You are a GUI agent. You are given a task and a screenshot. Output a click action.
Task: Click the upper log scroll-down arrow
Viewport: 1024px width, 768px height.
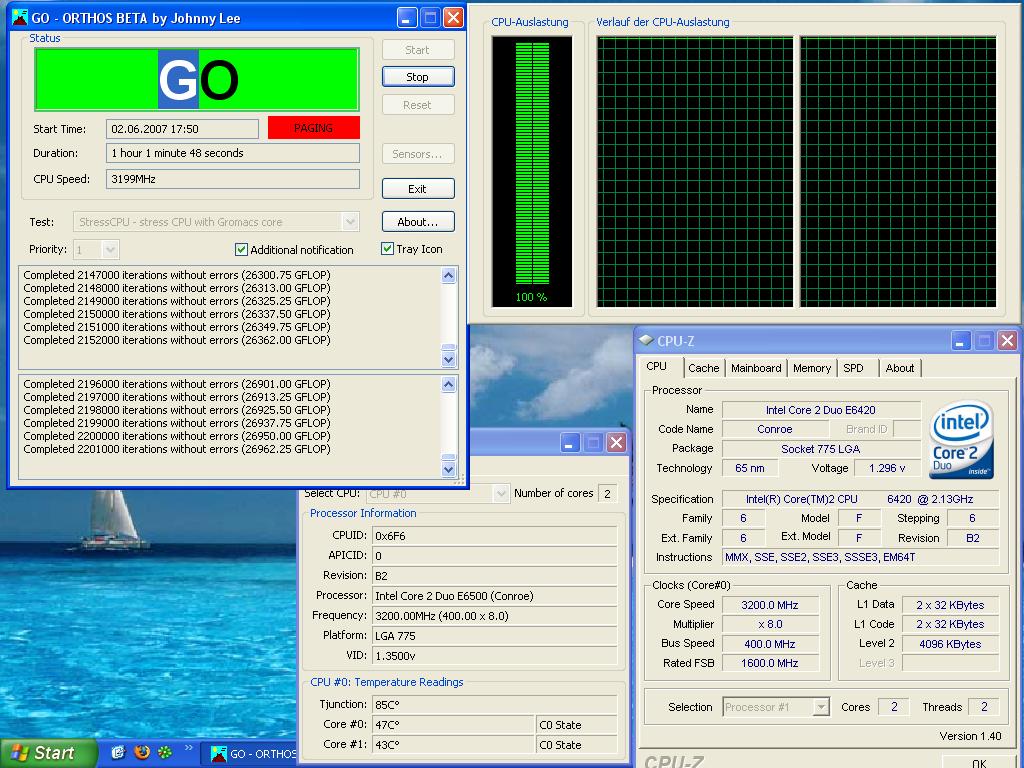(448, 359)
